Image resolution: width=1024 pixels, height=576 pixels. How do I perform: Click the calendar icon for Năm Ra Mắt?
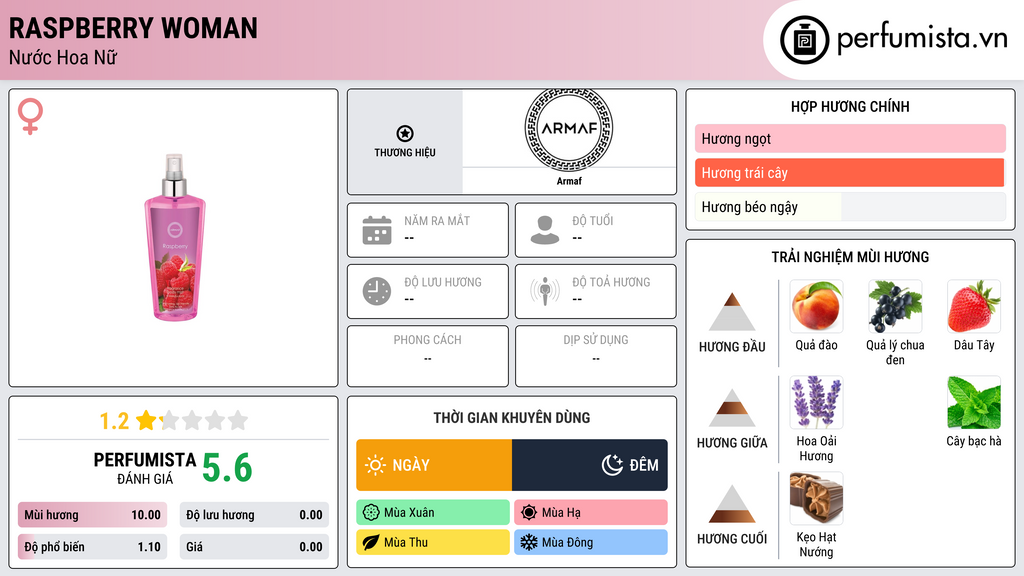tap(376, 230)
